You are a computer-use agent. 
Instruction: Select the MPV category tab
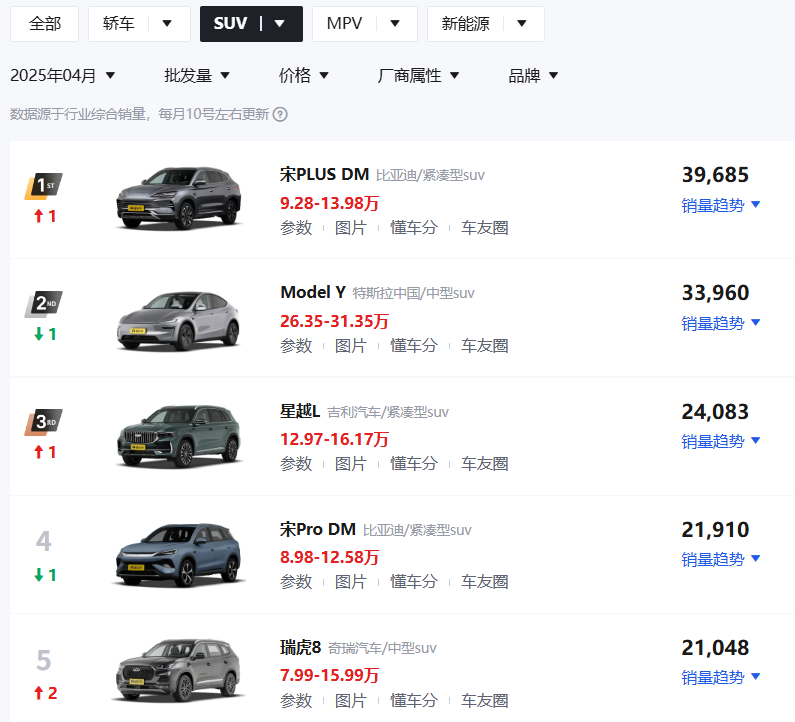(x=345, y=24)
